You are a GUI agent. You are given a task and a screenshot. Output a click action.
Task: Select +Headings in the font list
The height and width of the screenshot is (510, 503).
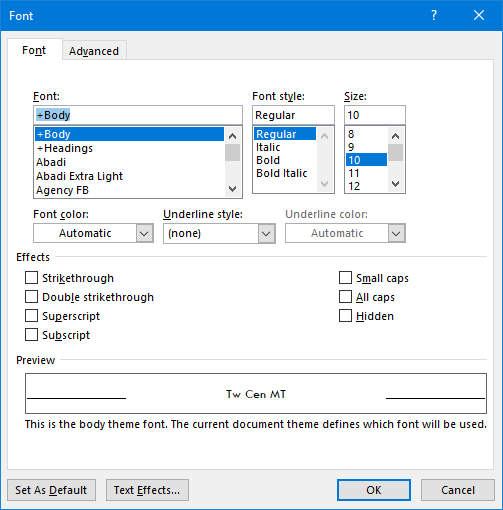pos(129,148)
